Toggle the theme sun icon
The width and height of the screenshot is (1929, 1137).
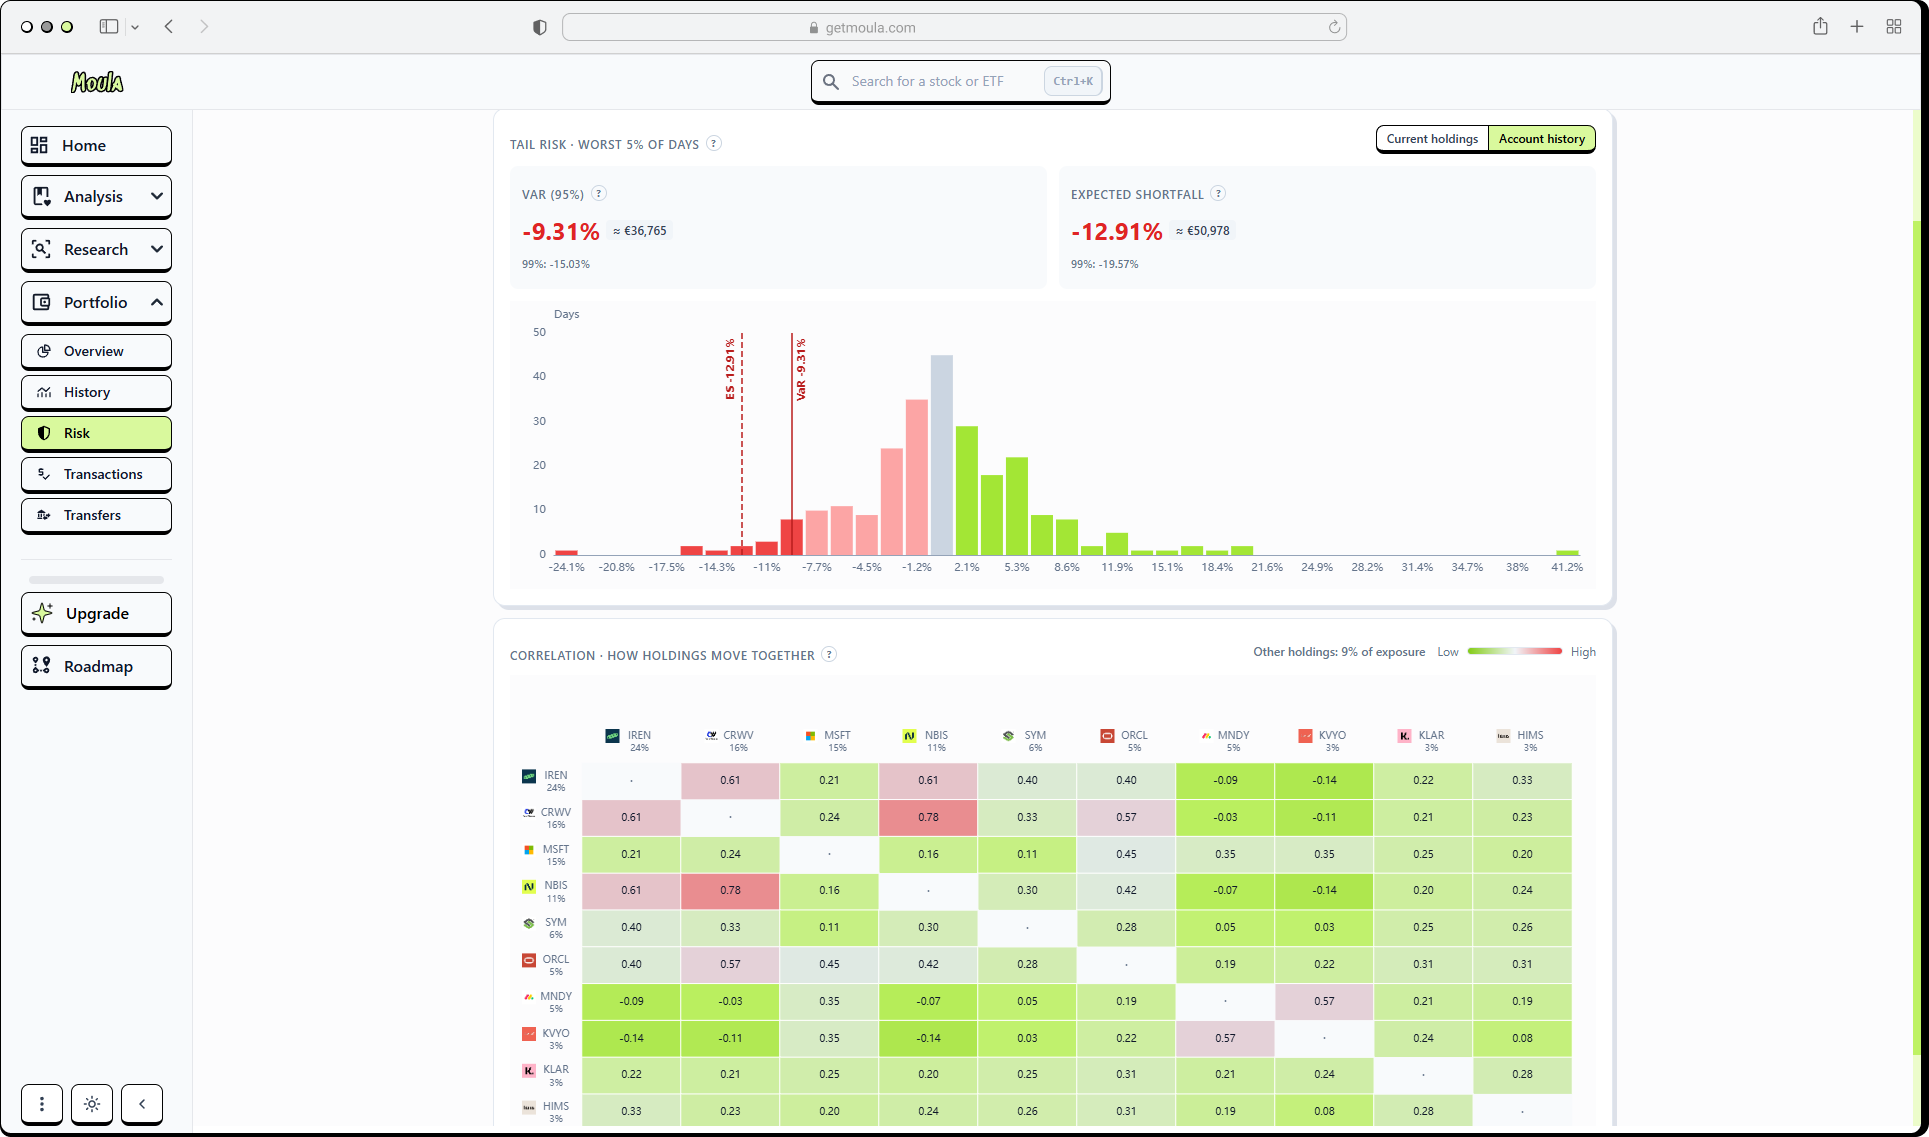point(92,1104)
